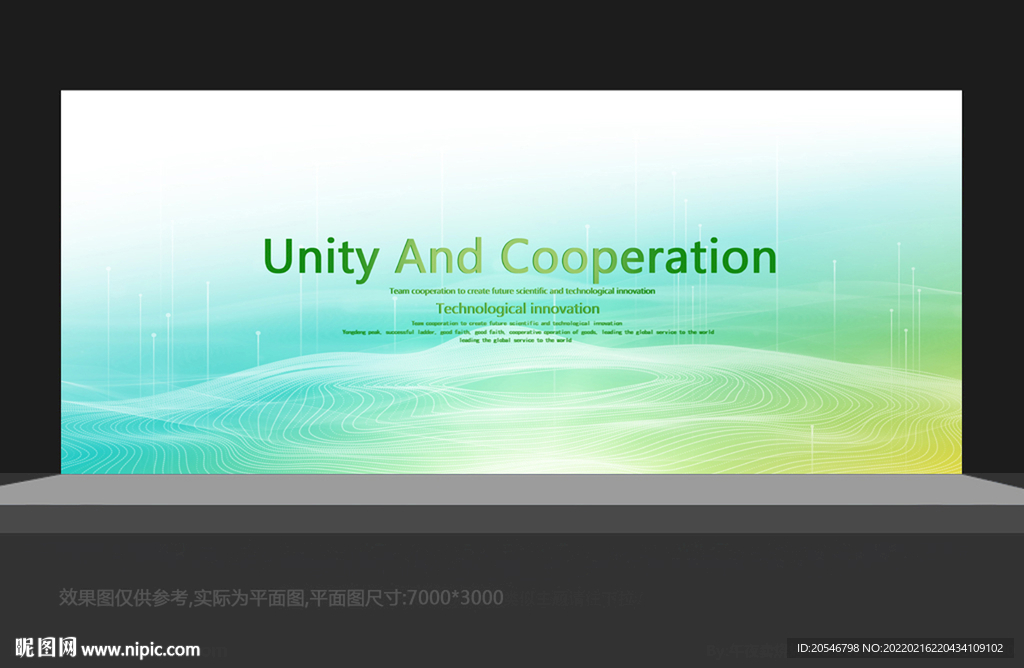The height and width of the screenshot is (668, 1024).
Task: Click the "Unity And Cooperation" headline
Action: pyautogui.click(x=520, y=258)
